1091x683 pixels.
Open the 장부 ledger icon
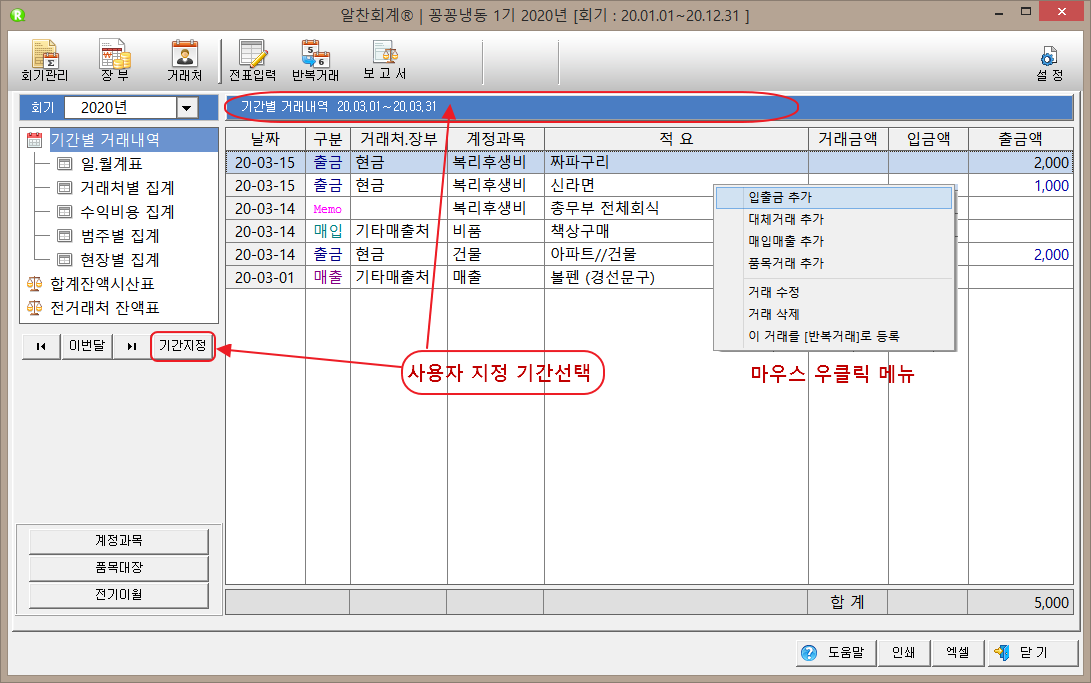115,61
